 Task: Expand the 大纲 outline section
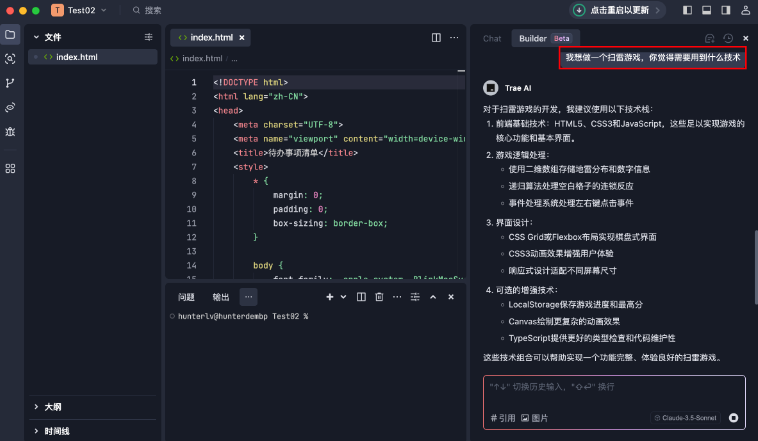[50, 407]
